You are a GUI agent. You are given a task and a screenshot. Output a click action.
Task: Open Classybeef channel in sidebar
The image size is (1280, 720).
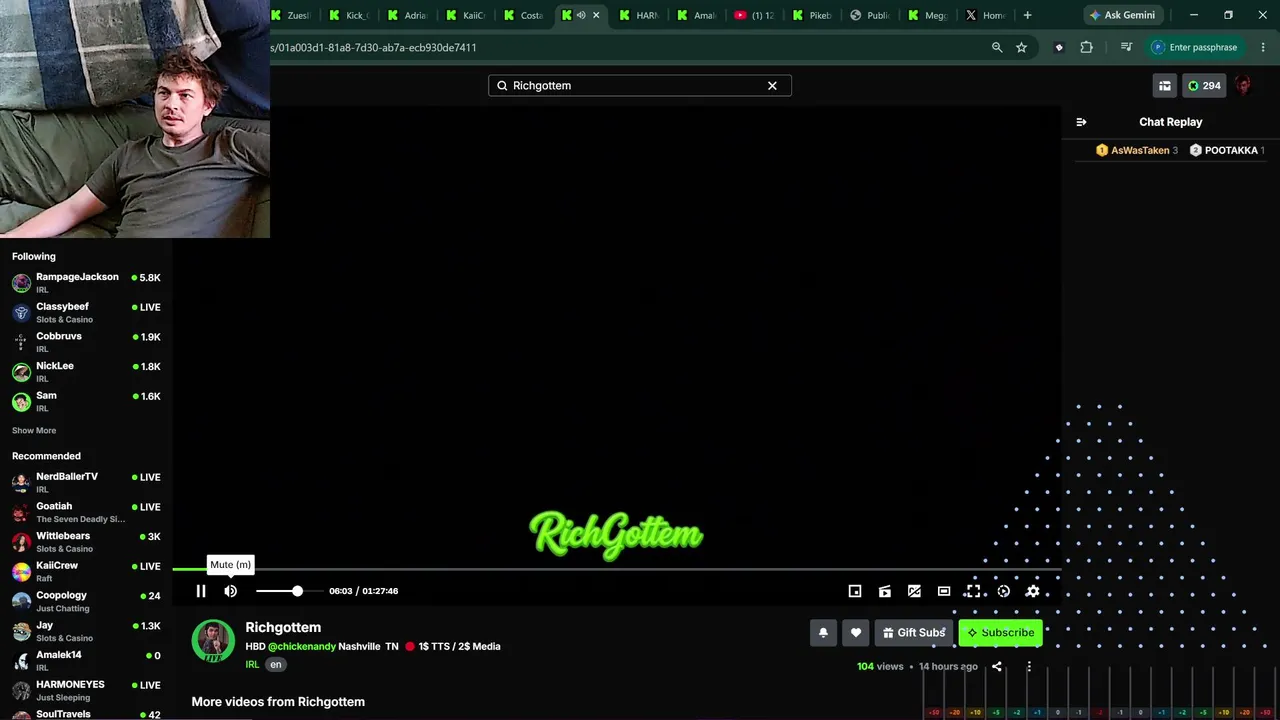pyautogui.click(x=86, y=313)
